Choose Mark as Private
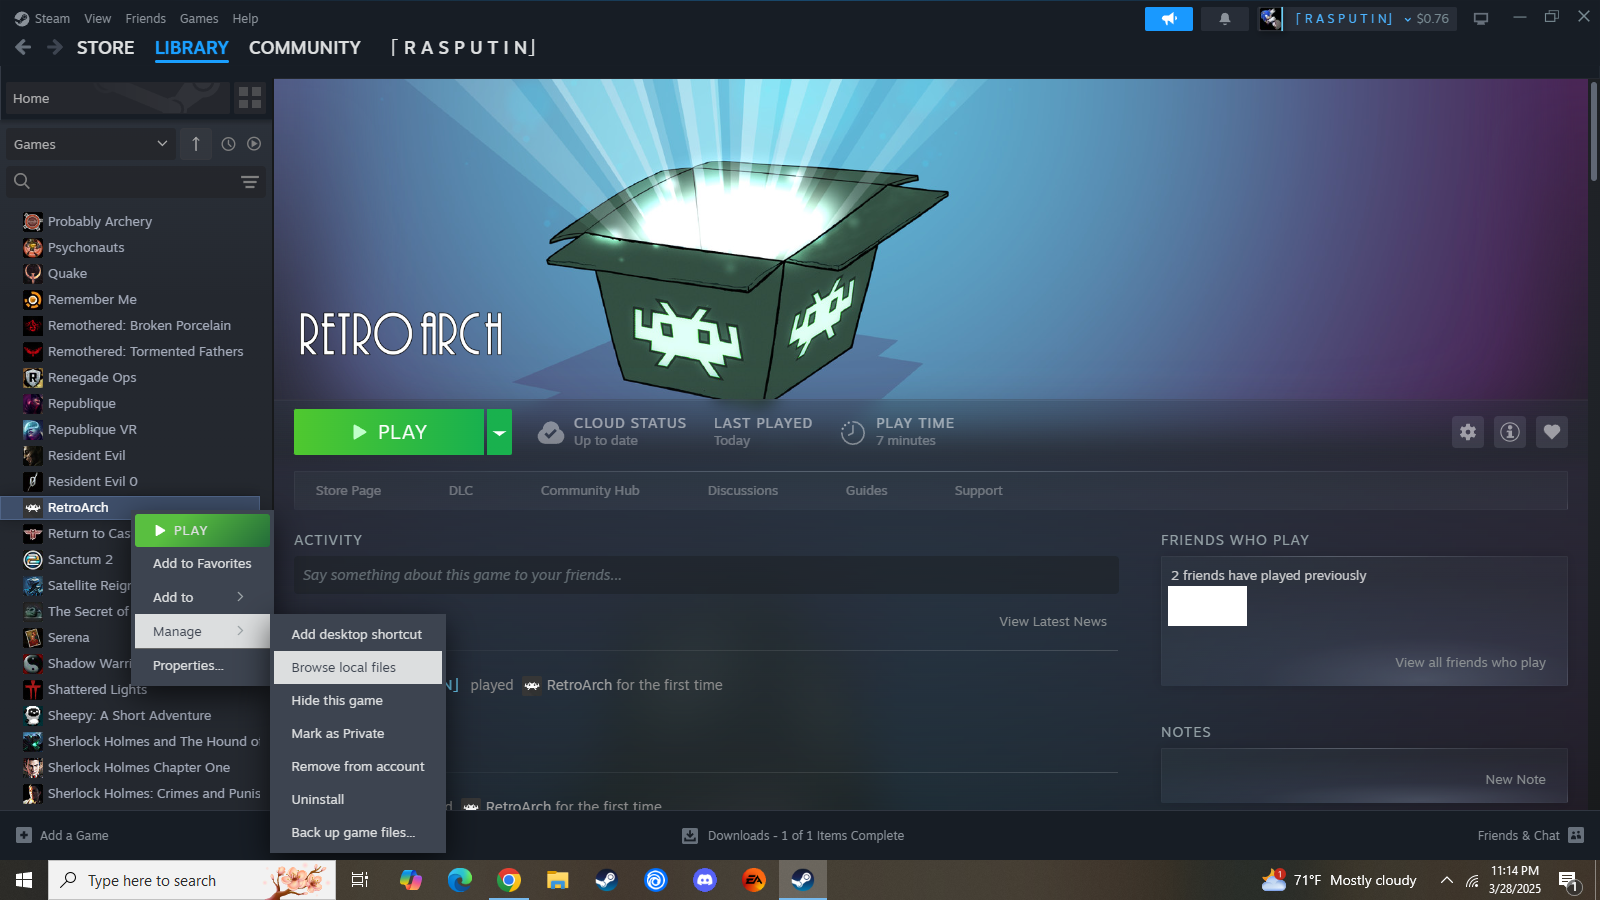The image size is (1600, 900). (358, 733)
